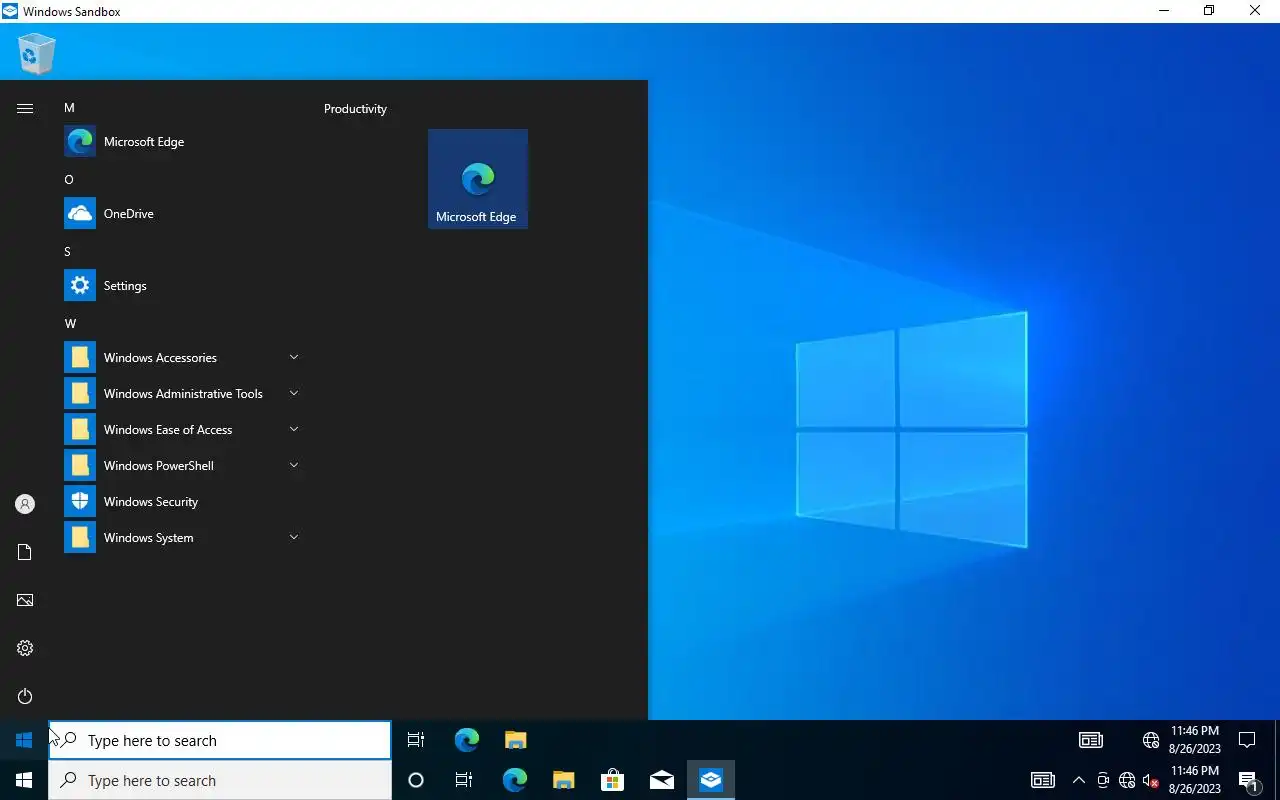Open the Mail app on the host taskbar

coord(662,780)
